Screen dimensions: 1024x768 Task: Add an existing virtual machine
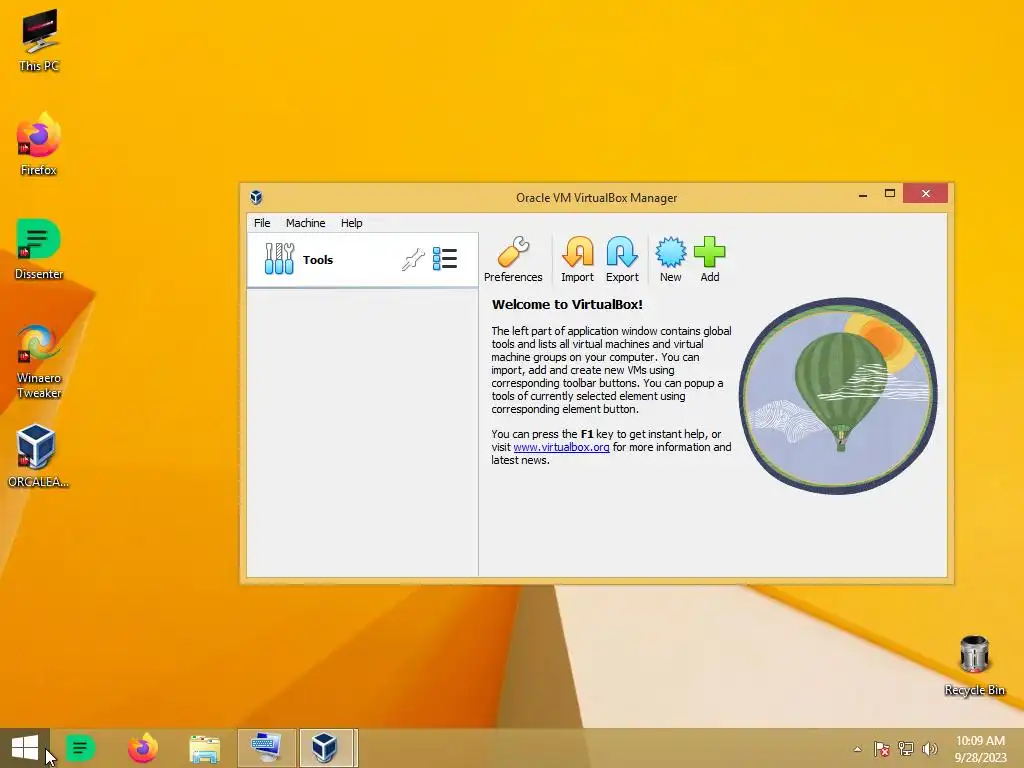pyautogui.click(x=710, y=259)
